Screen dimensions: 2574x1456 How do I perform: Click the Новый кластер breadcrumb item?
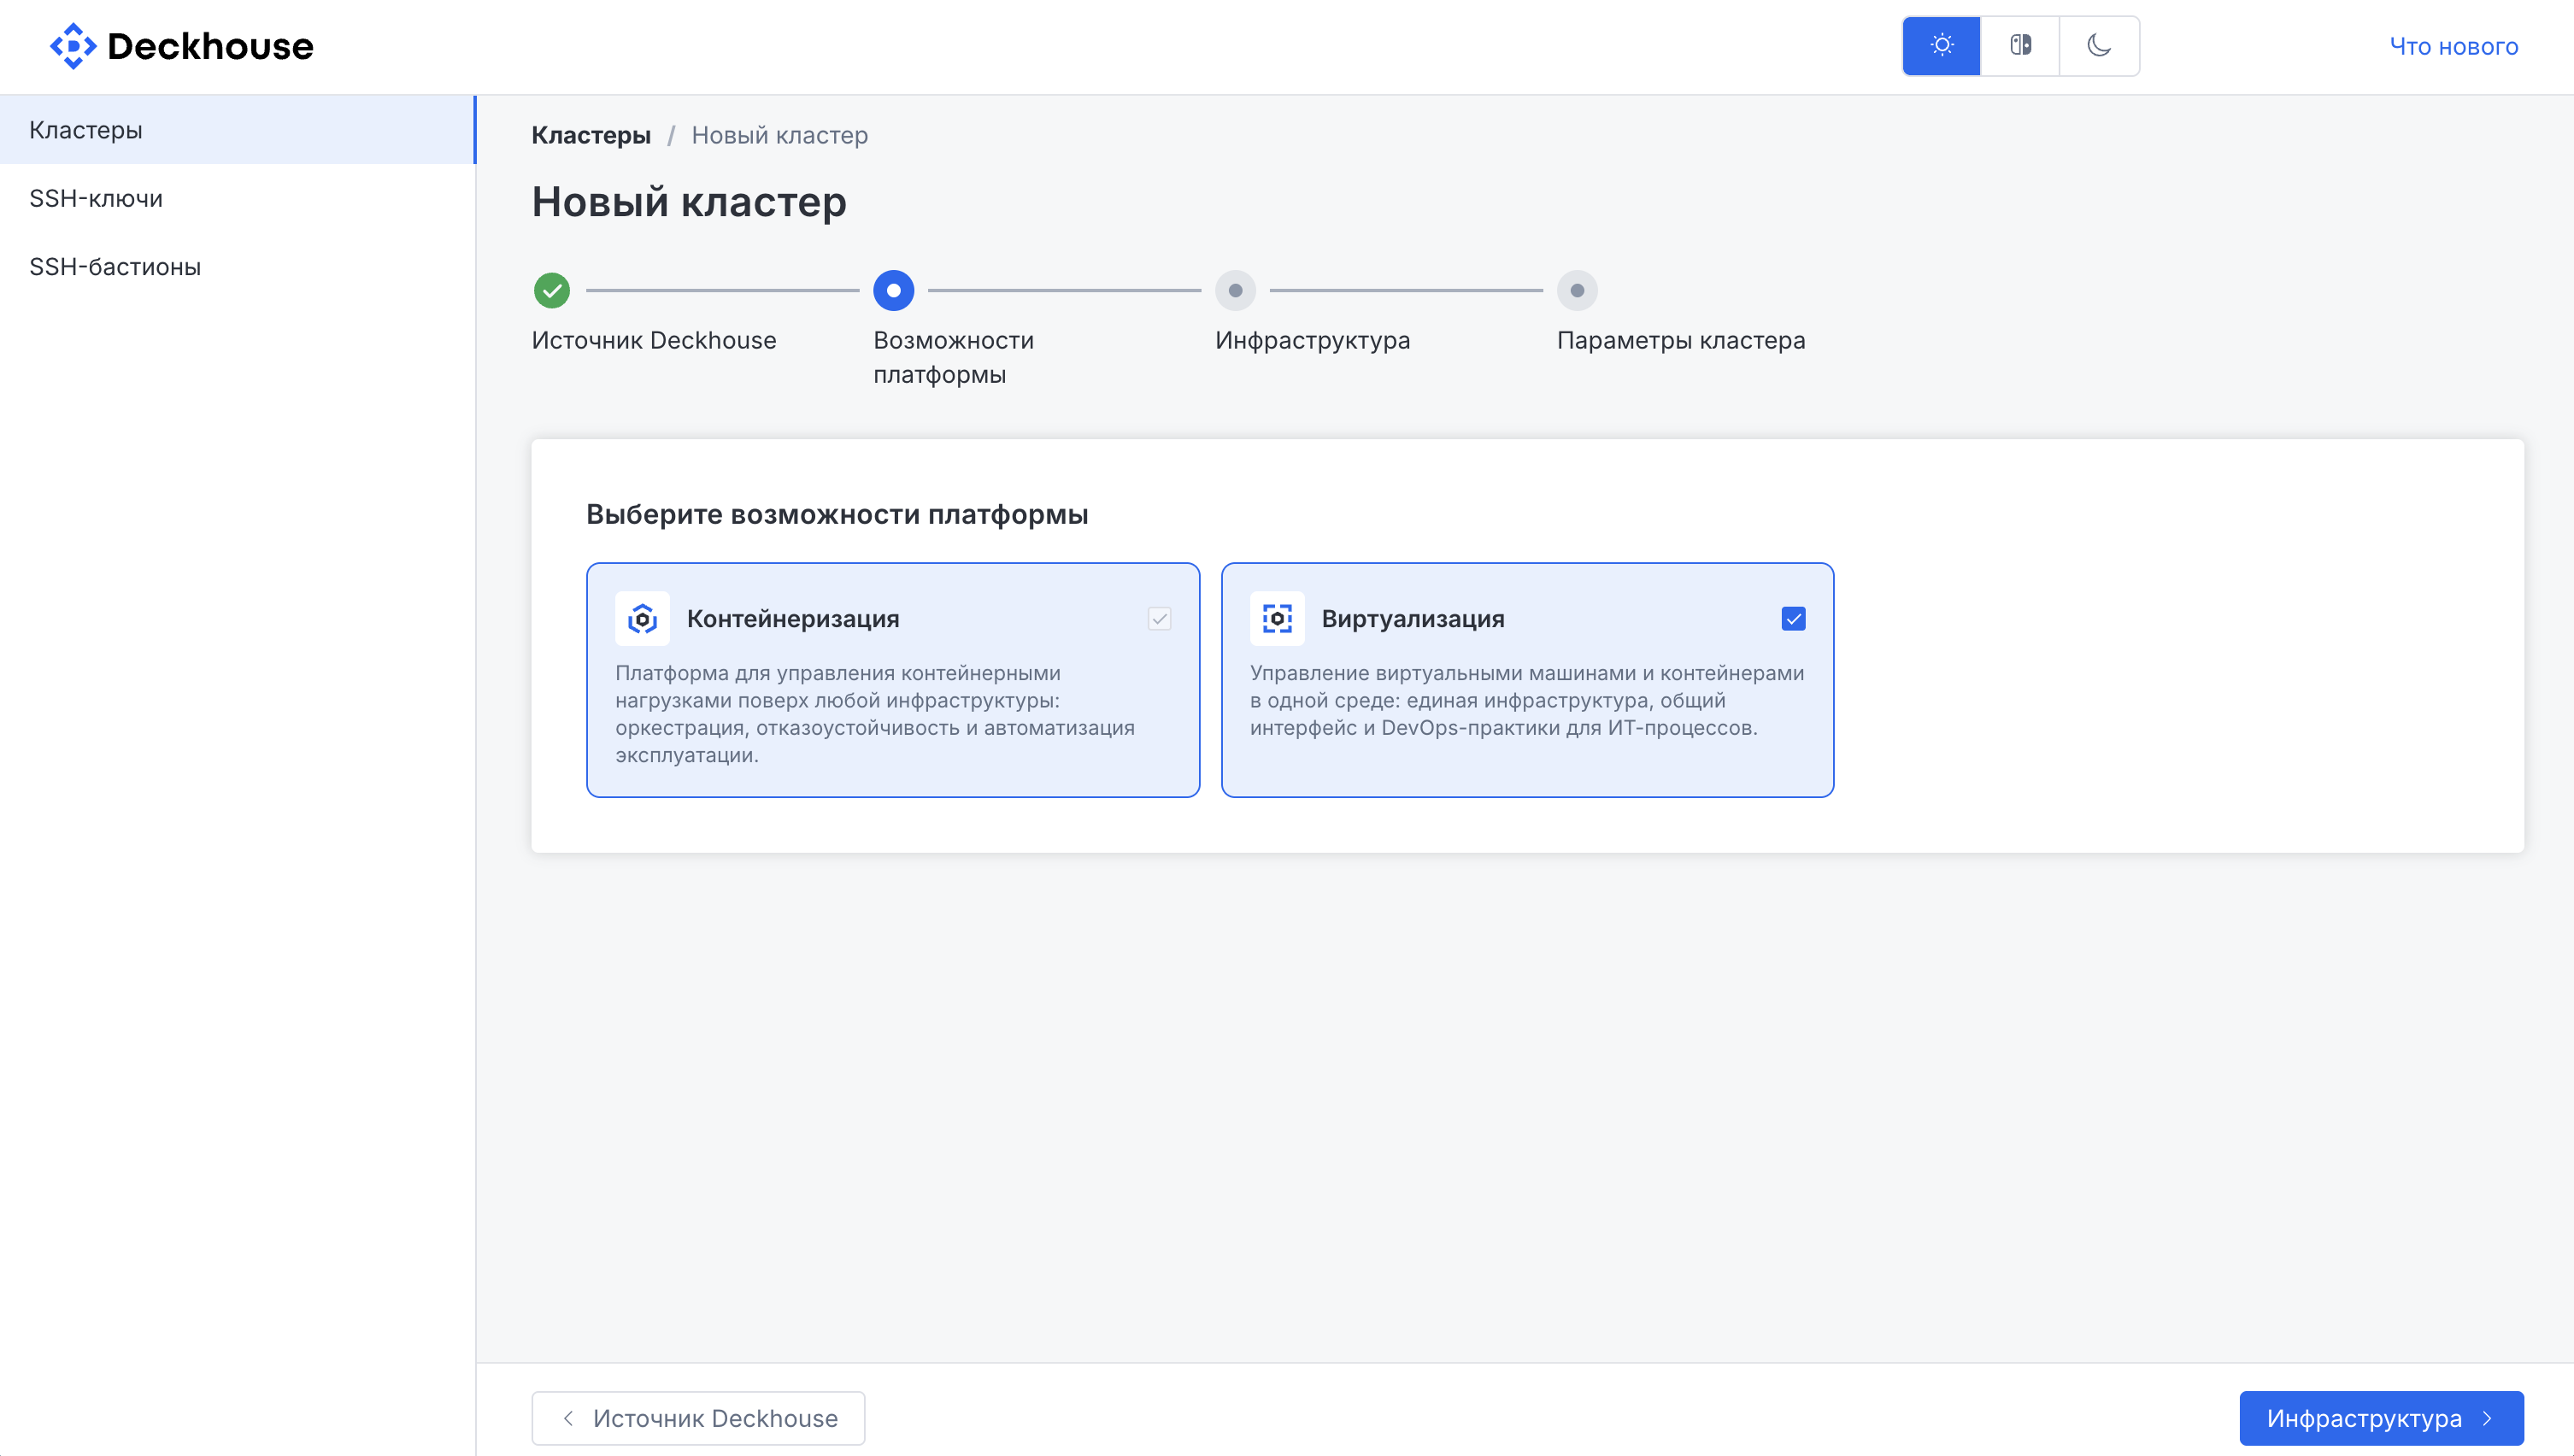point(780,135)
